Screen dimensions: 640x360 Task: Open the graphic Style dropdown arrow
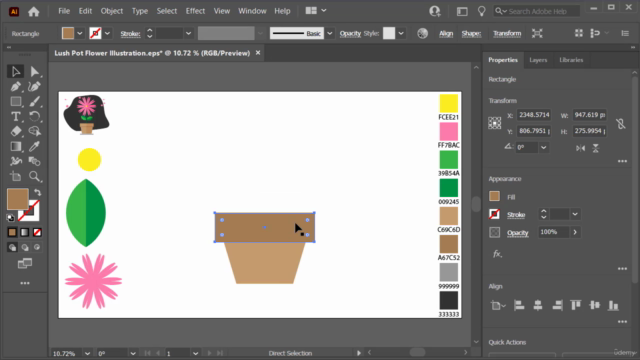tap(401, 33)
